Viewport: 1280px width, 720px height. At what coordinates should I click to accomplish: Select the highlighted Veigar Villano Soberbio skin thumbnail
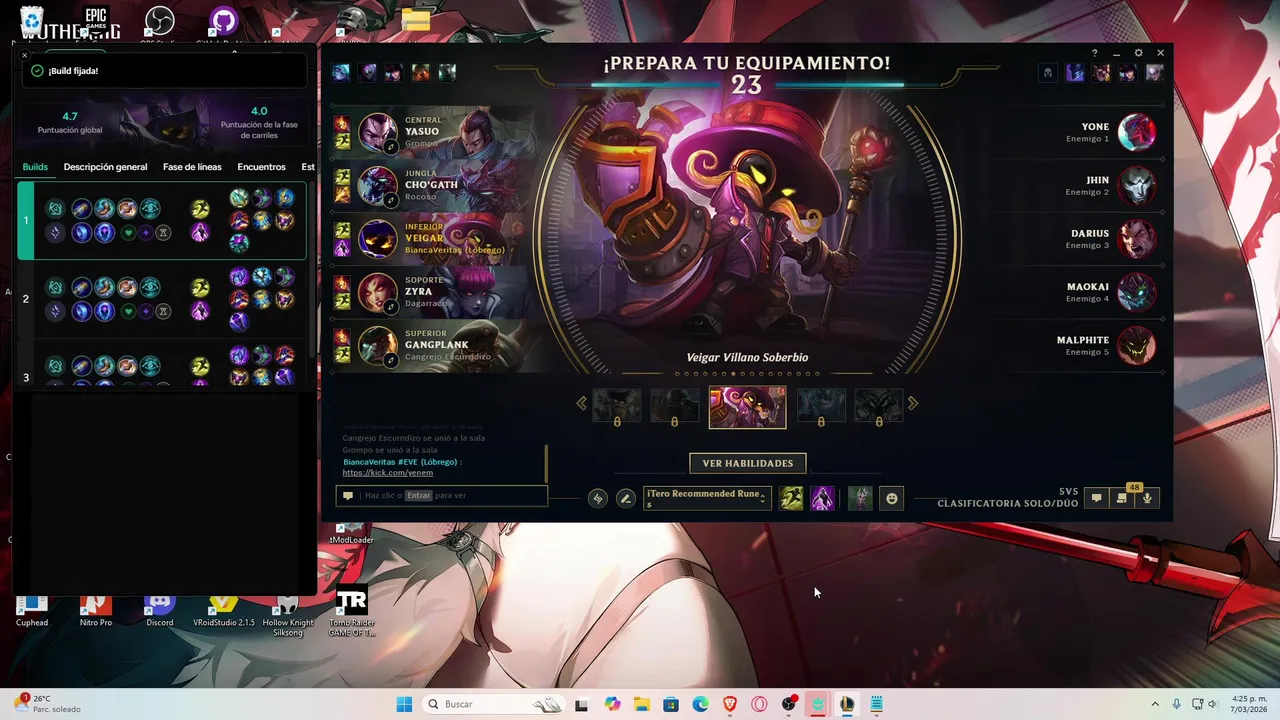tap(747, 407)
